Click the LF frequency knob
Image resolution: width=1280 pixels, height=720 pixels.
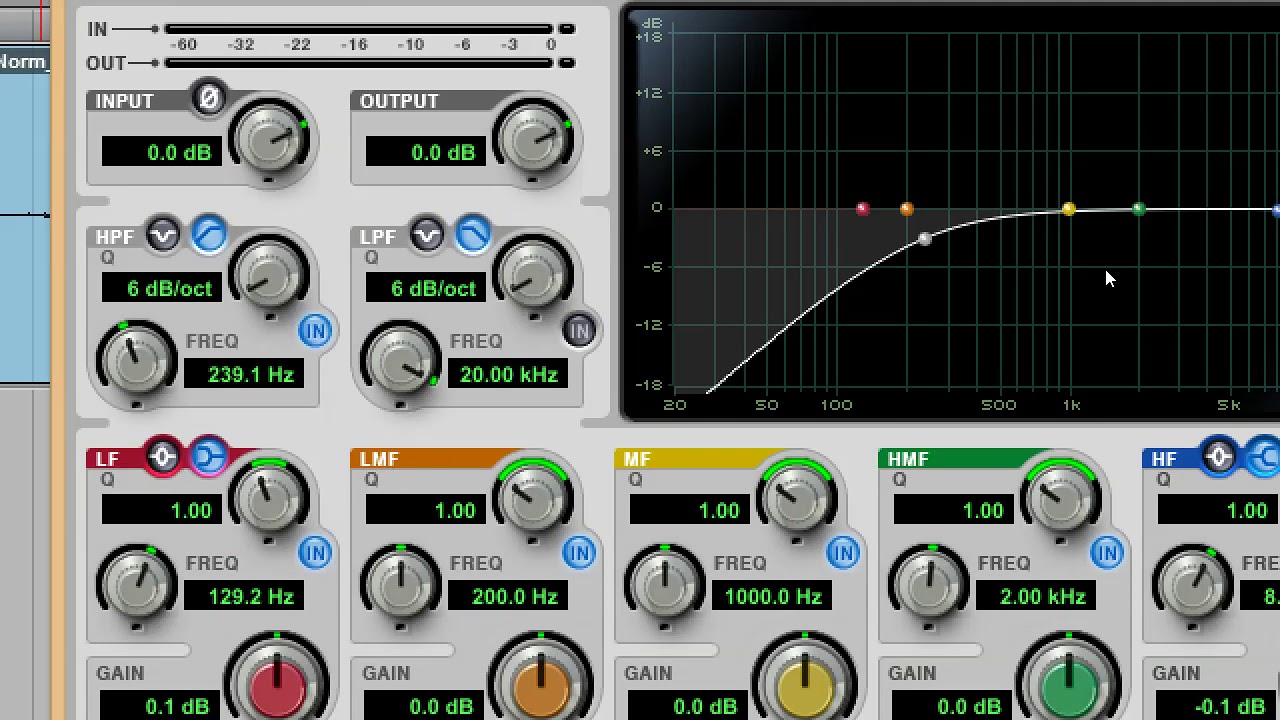click(136, 584)
